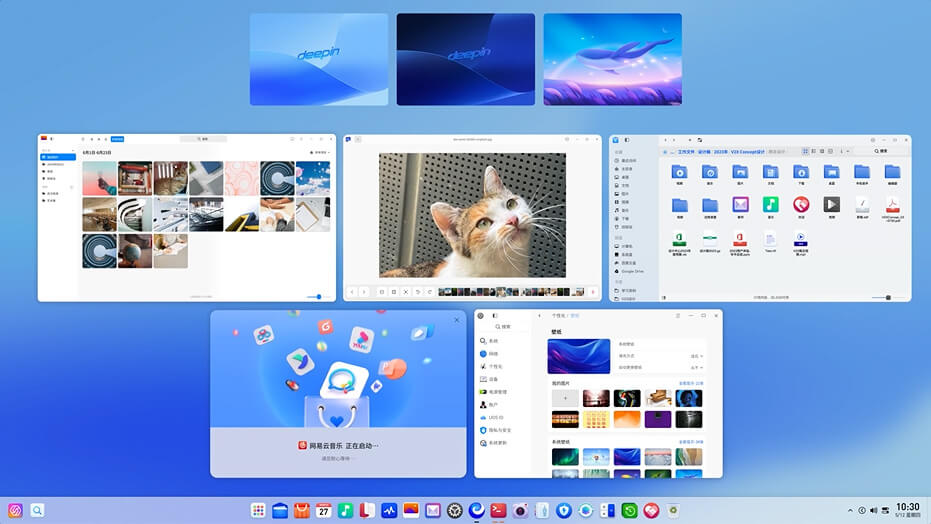Launch the green music app in dock
This screenshot has height=524, width=931.
[345, 510]
